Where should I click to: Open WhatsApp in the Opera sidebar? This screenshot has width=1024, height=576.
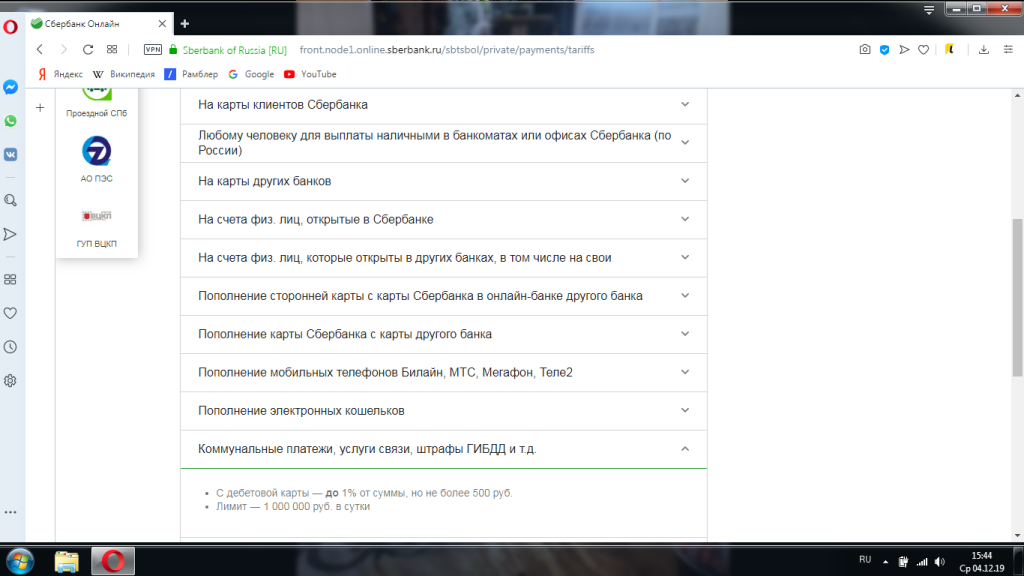coord(10,121)
